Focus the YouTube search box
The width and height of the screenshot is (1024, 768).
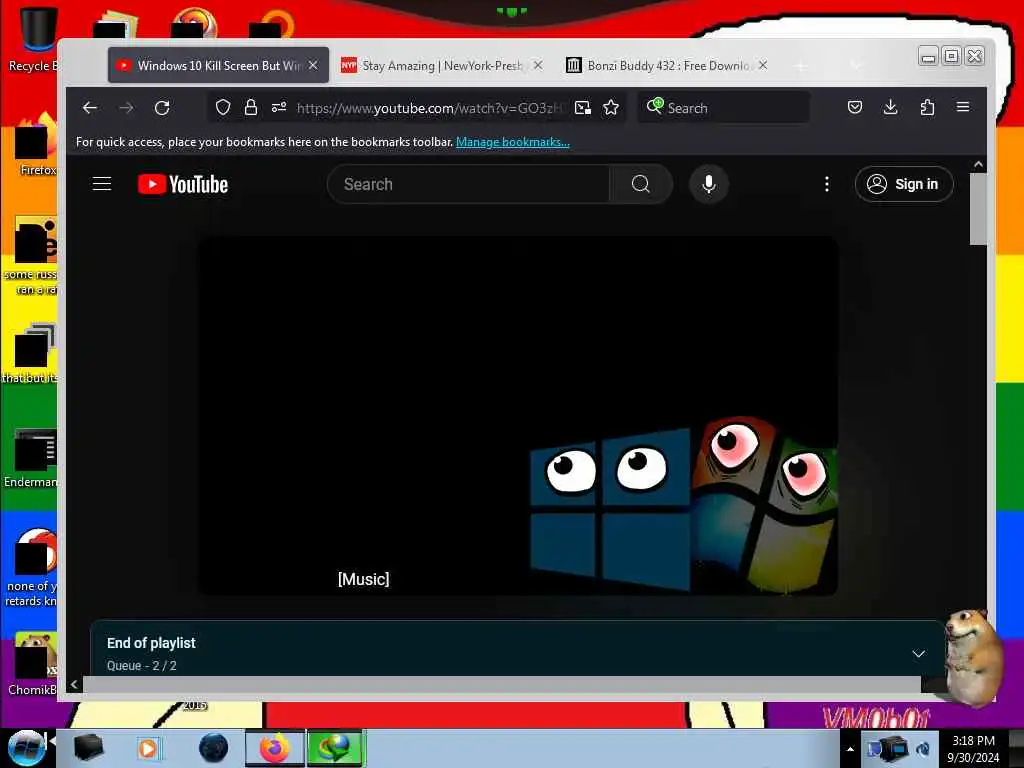(468, 184)
